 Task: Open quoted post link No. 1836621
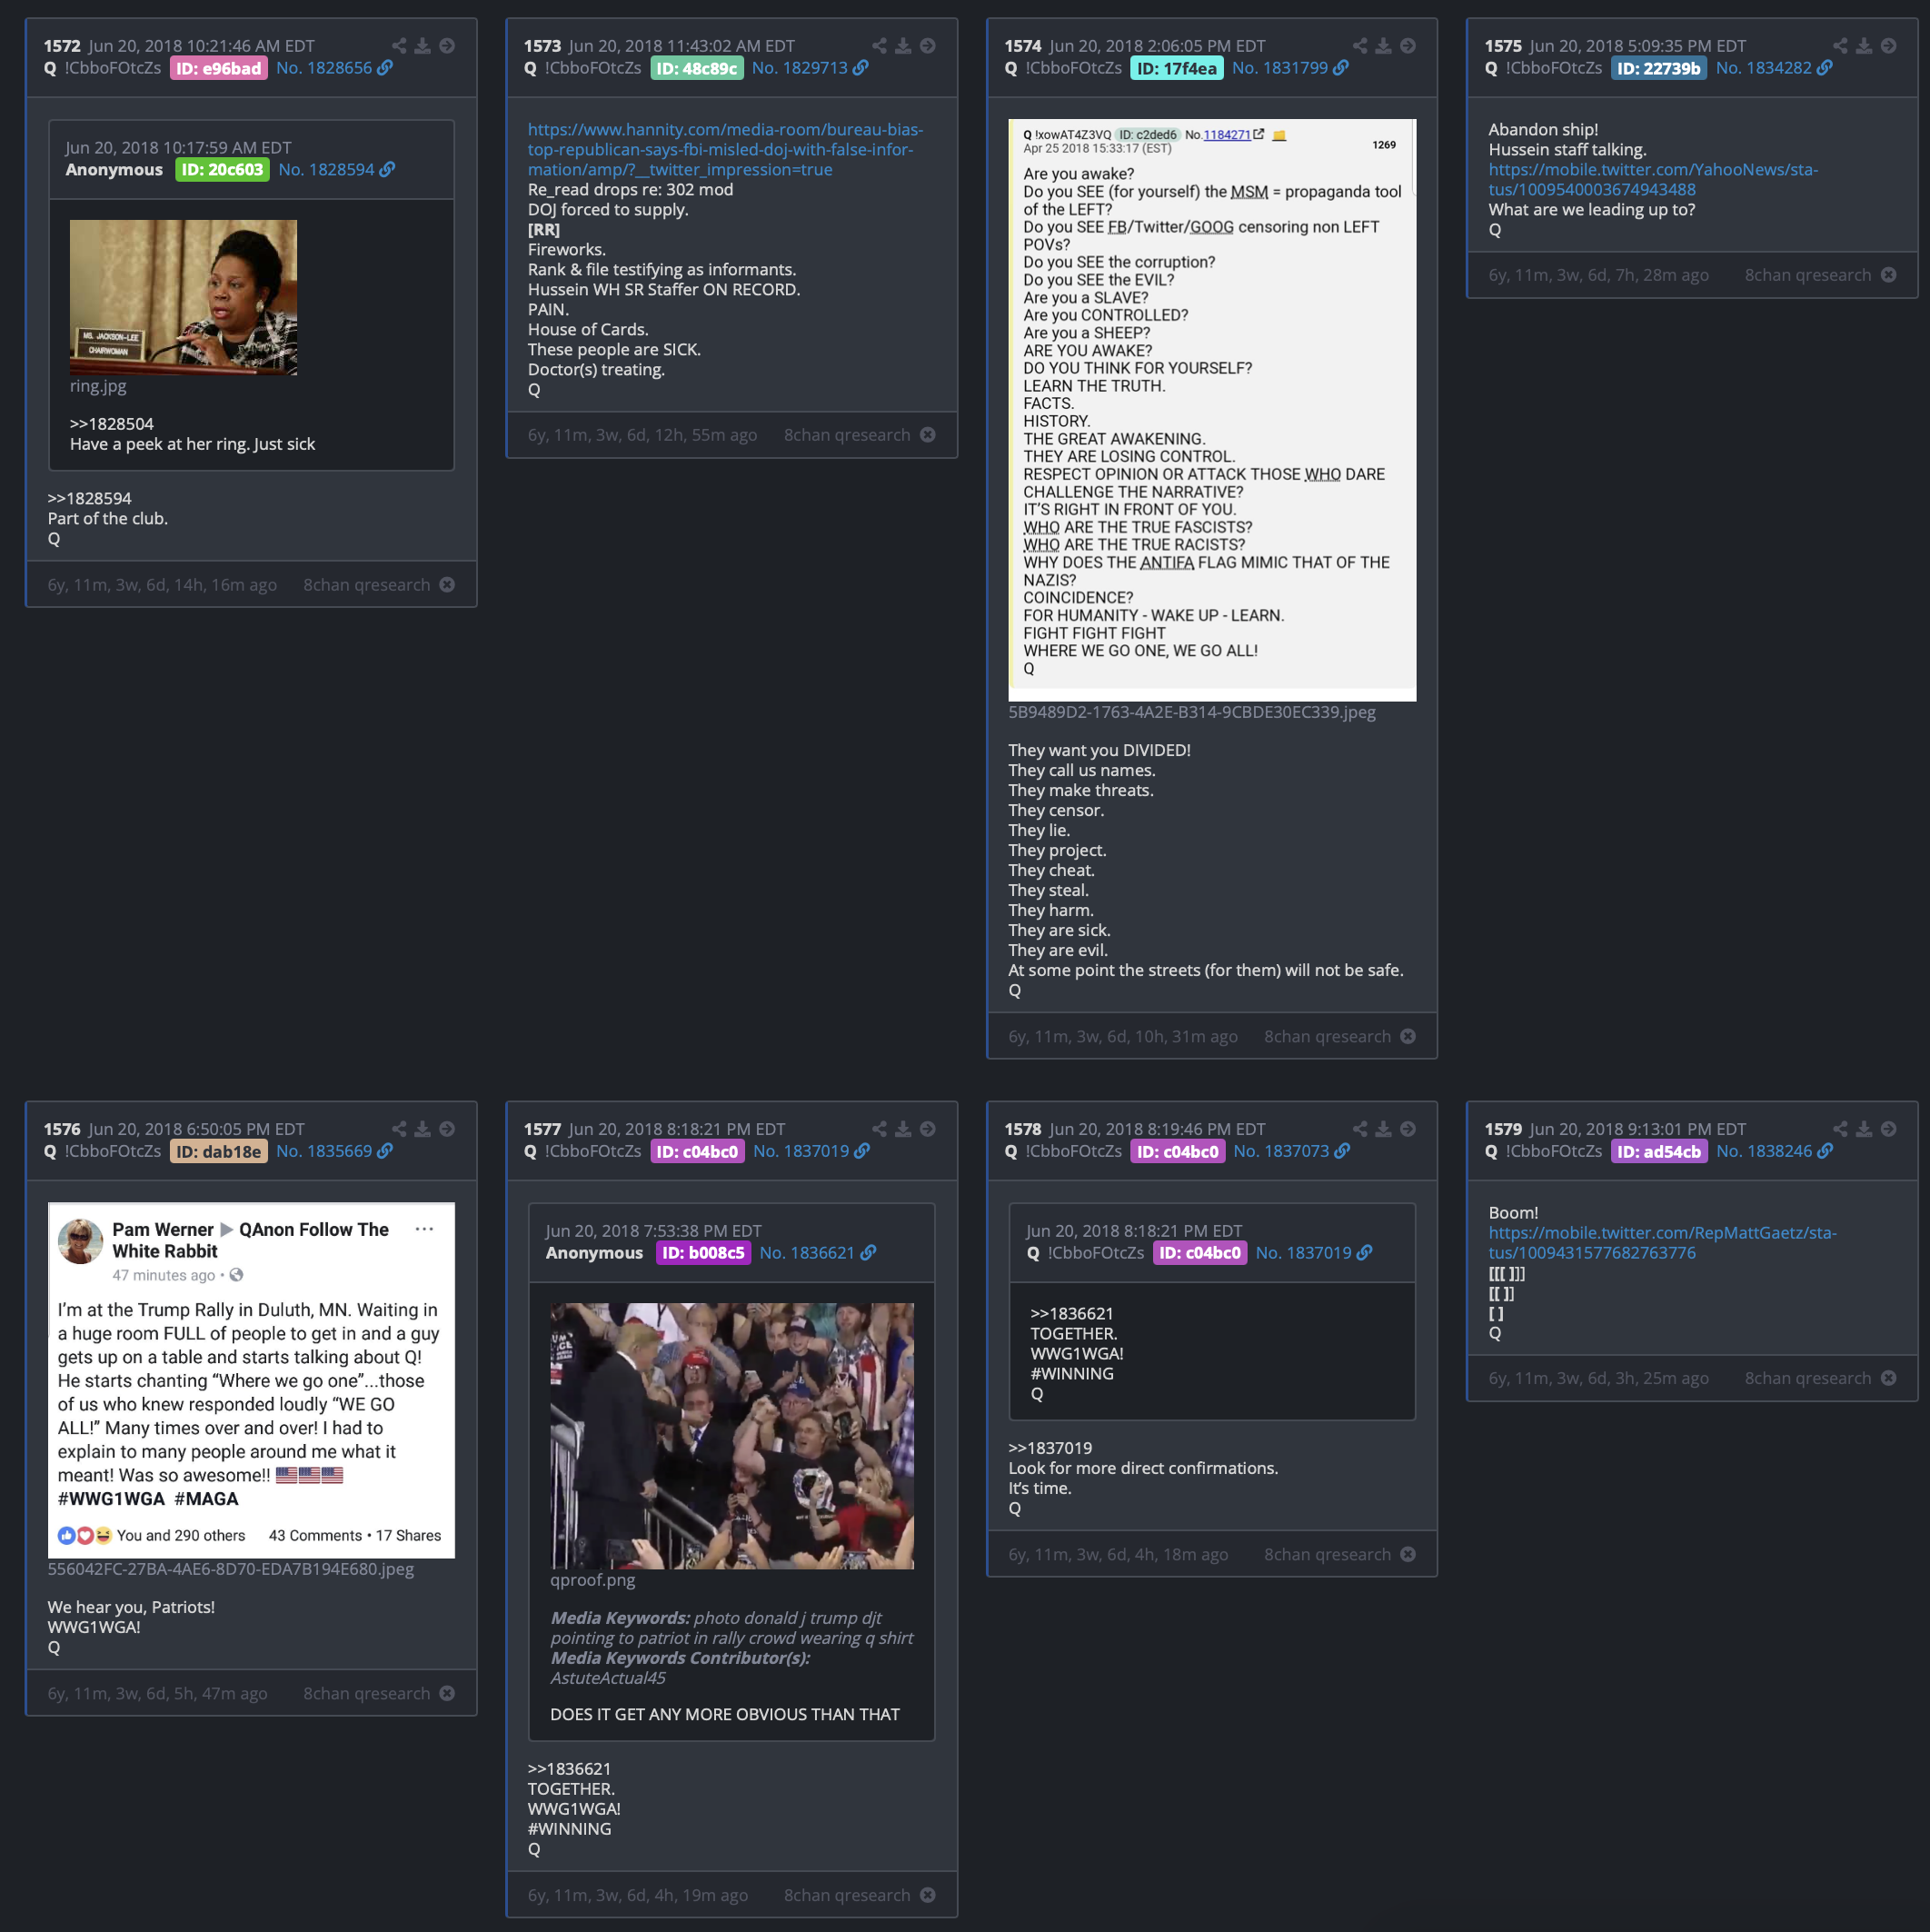coord(817,1253)
